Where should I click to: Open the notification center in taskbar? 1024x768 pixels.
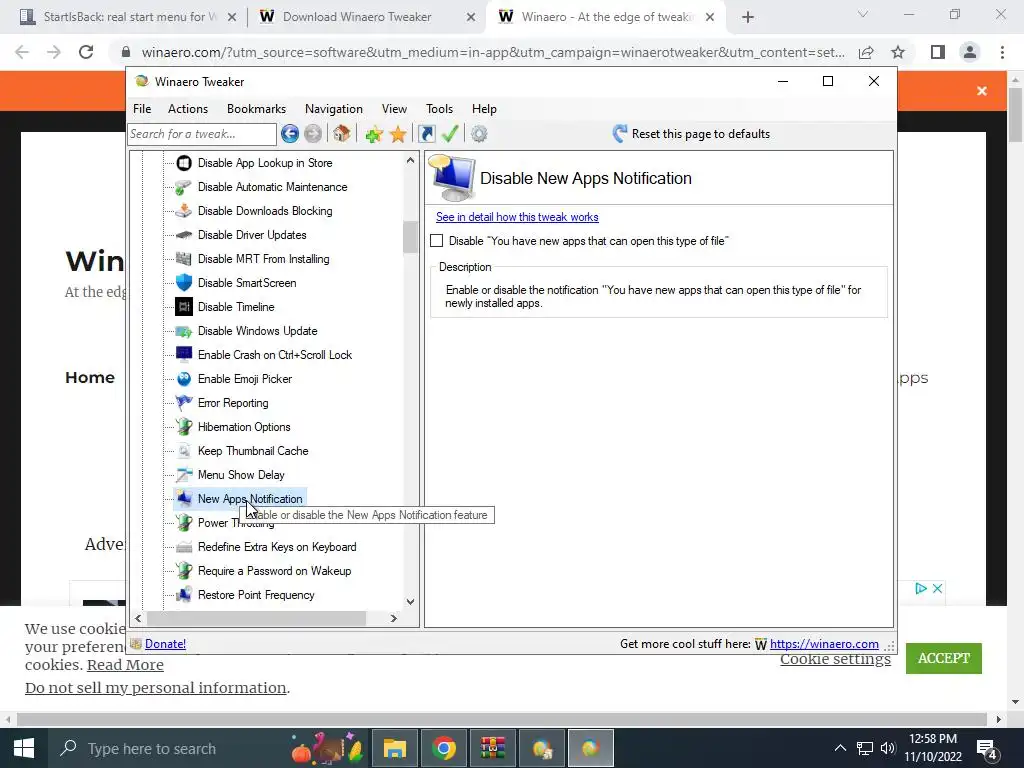986,748
